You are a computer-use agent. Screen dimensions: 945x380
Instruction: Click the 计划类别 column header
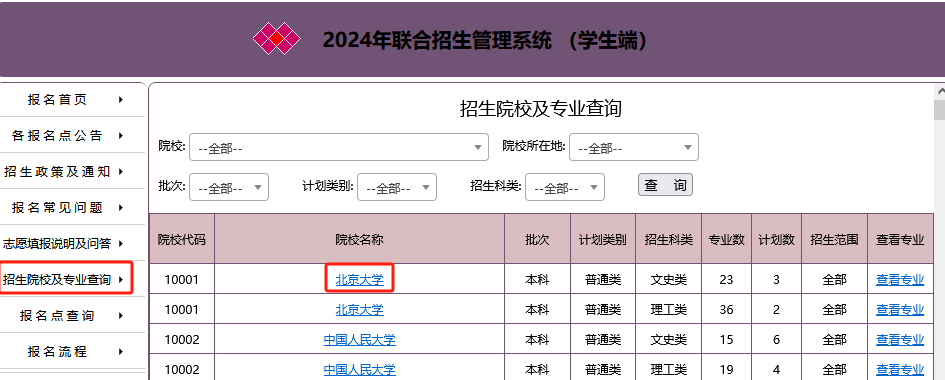coord(603,239)
